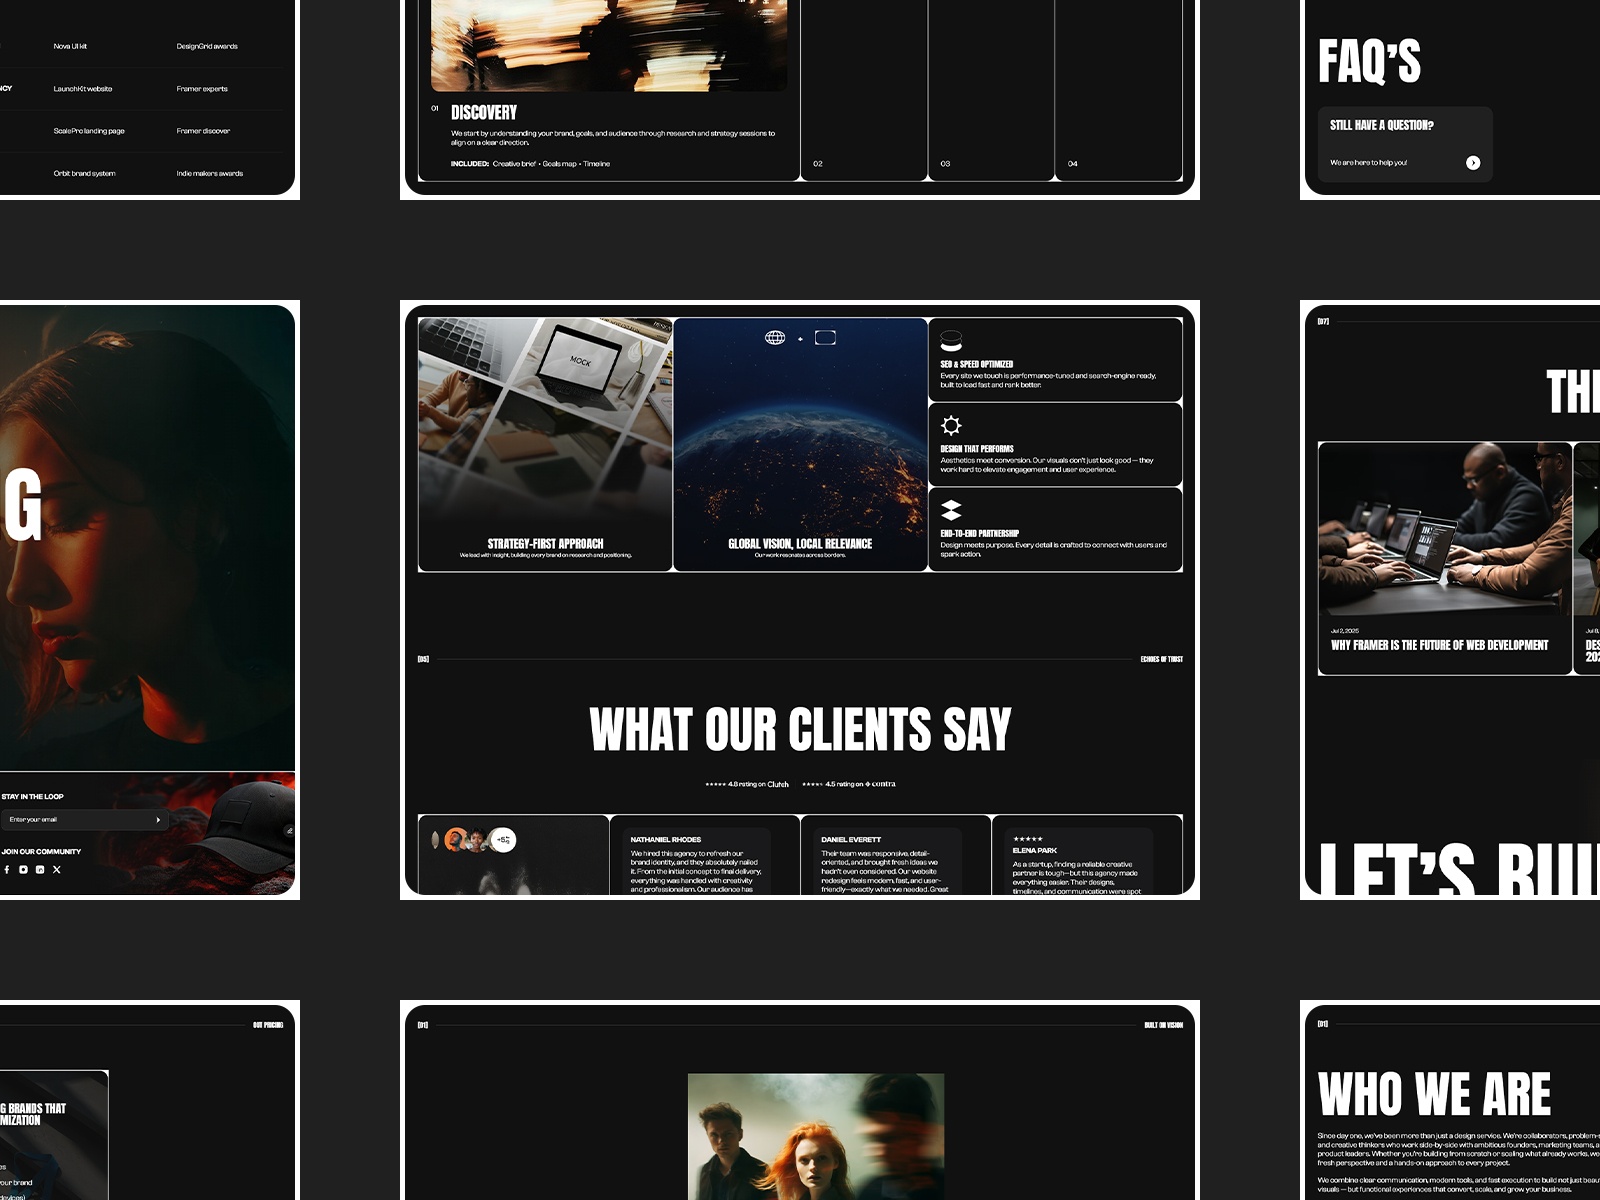Select the Our Pricing section label
1600x1200 pixels.
tap(268, 1024)
